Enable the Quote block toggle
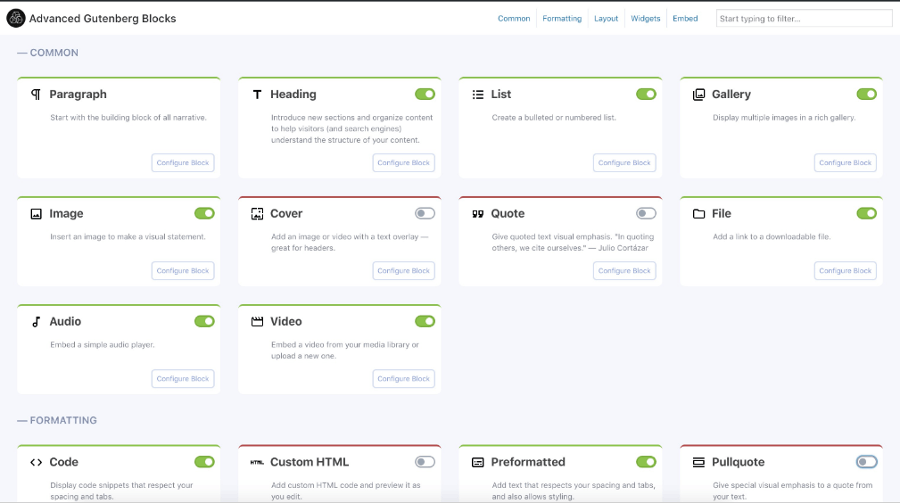900x503 pixels. 646,214
